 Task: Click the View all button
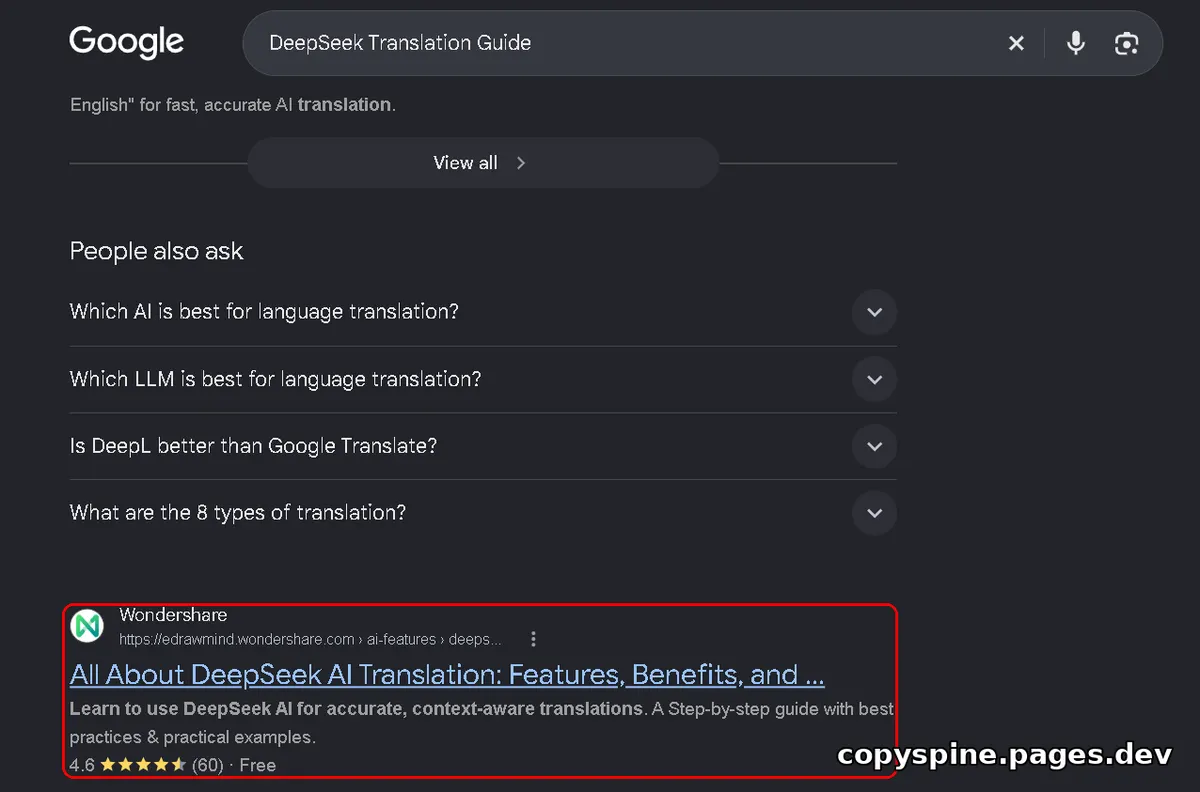tap(483, 163)
